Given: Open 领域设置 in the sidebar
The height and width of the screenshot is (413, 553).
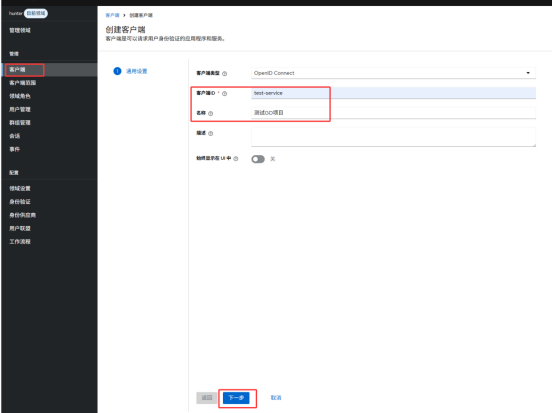Looking at the screenshot, I should (x=20, y=188).
